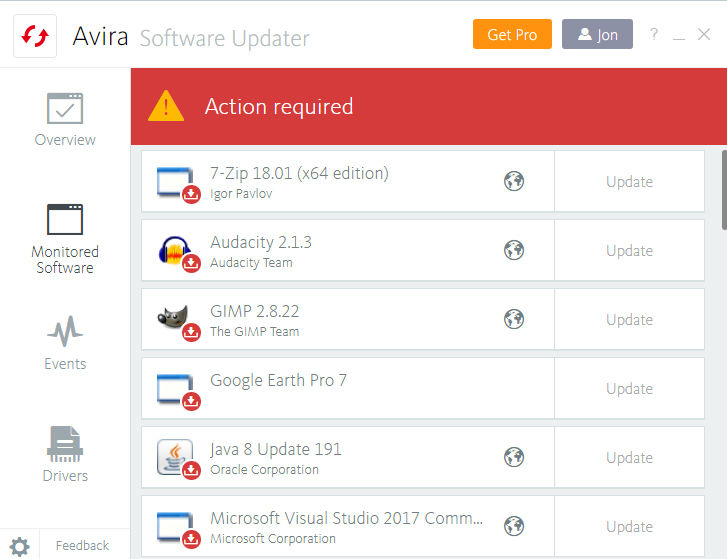Open help via the question mark
This screenshot has width=727, height=559.
(654, 34)
